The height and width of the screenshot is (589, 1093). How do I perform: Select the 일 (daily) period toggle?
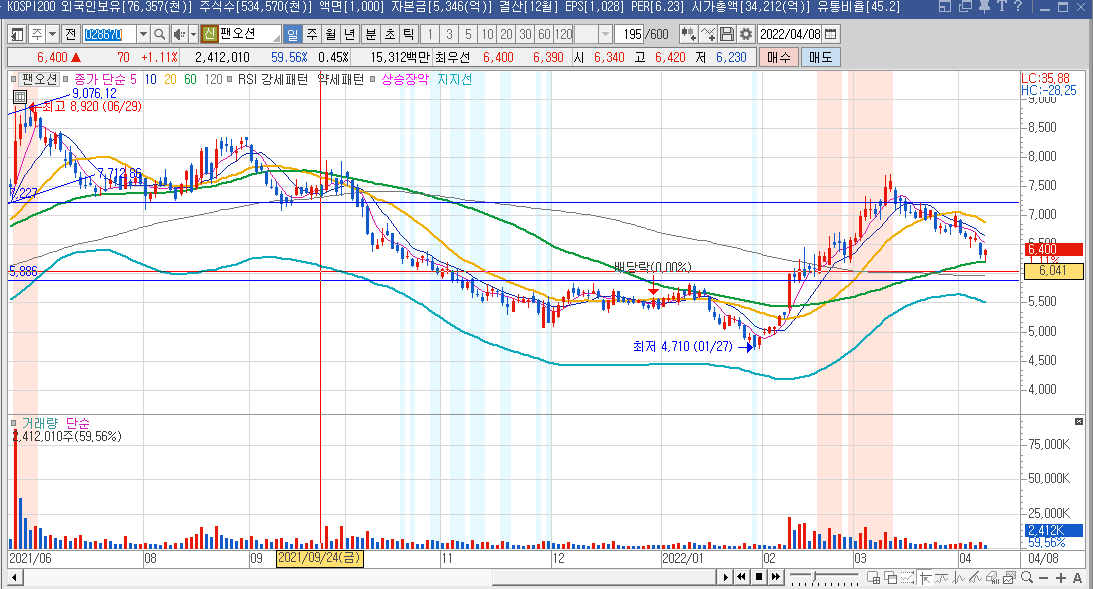click(x=292, y=34)
